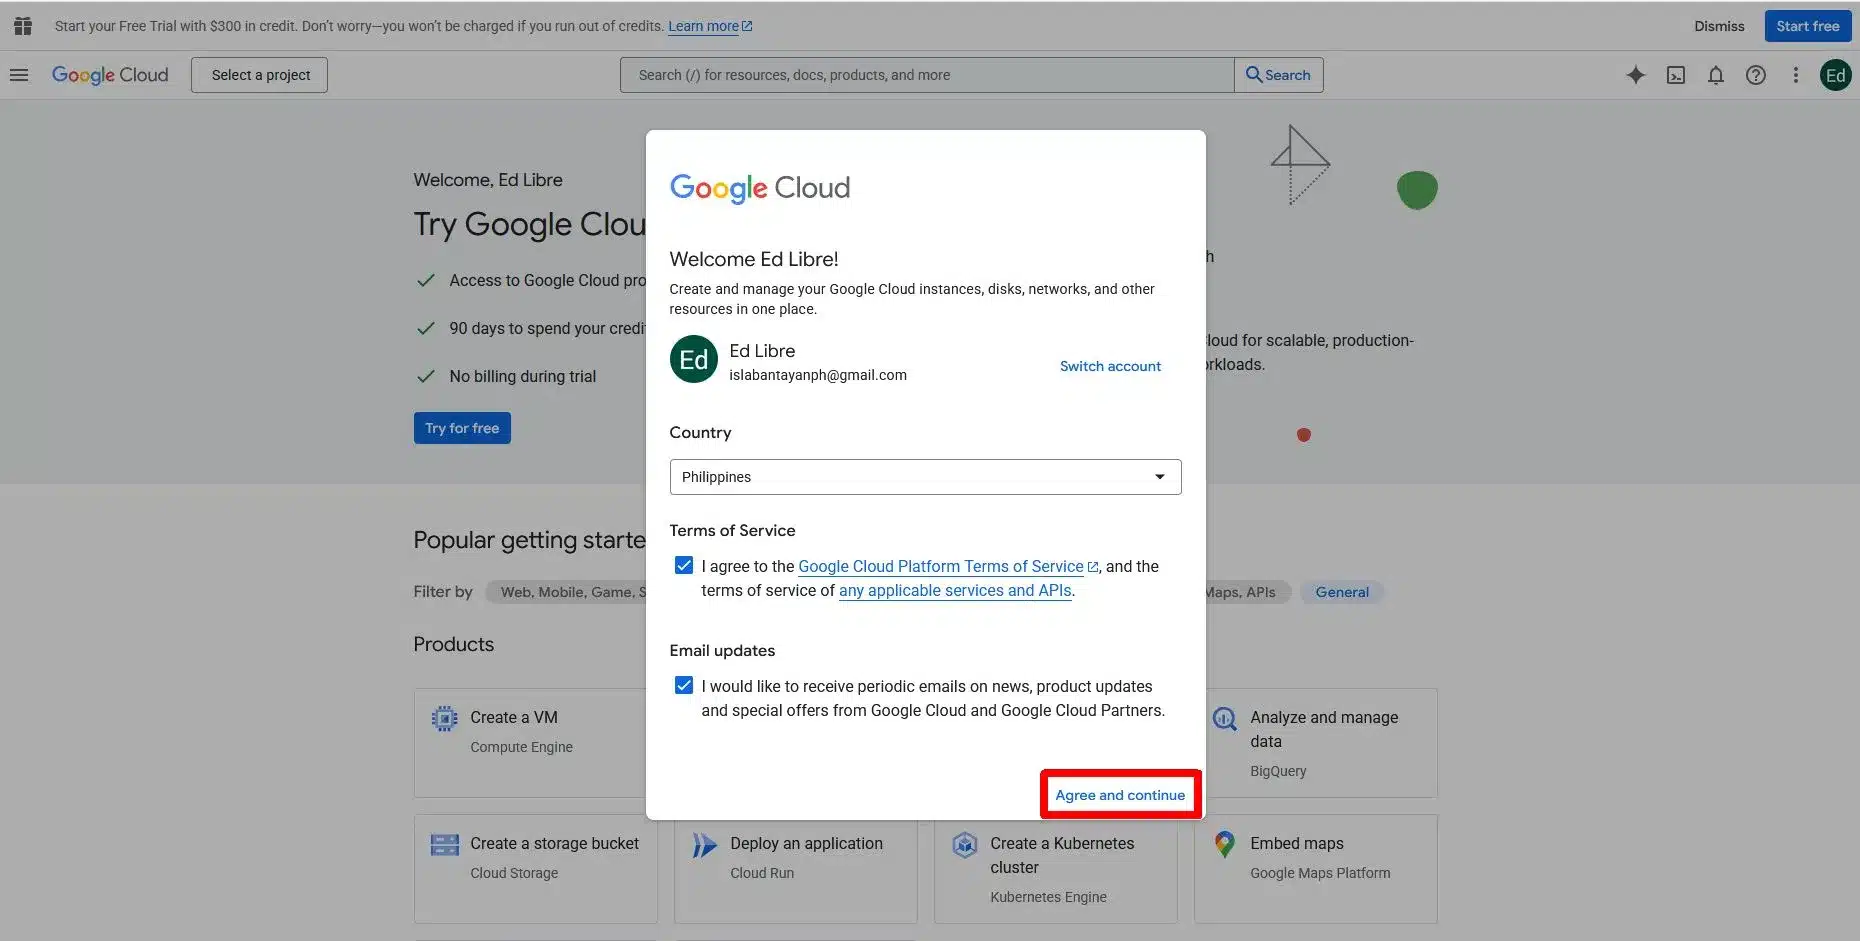Open the Select a project picker
The width and height of the screenshot is (1860, 941).
coord(260,75)
